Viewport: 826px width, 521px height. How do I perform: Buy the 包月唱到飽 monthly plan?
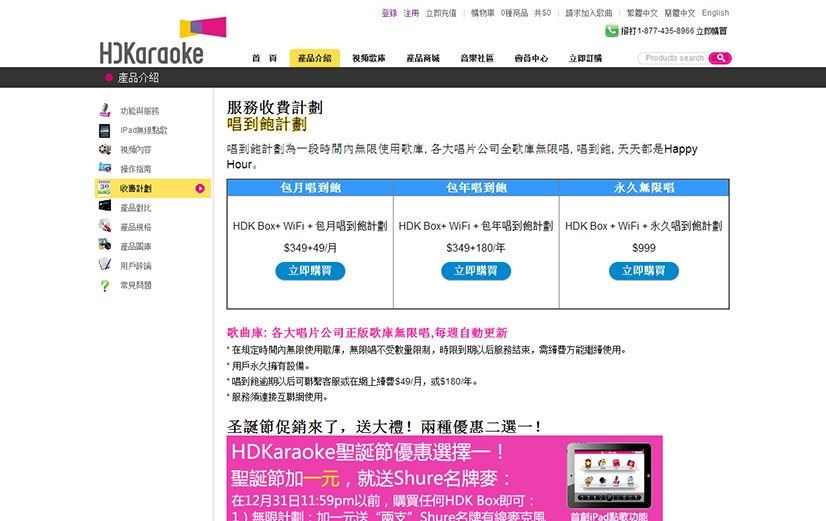310,271
